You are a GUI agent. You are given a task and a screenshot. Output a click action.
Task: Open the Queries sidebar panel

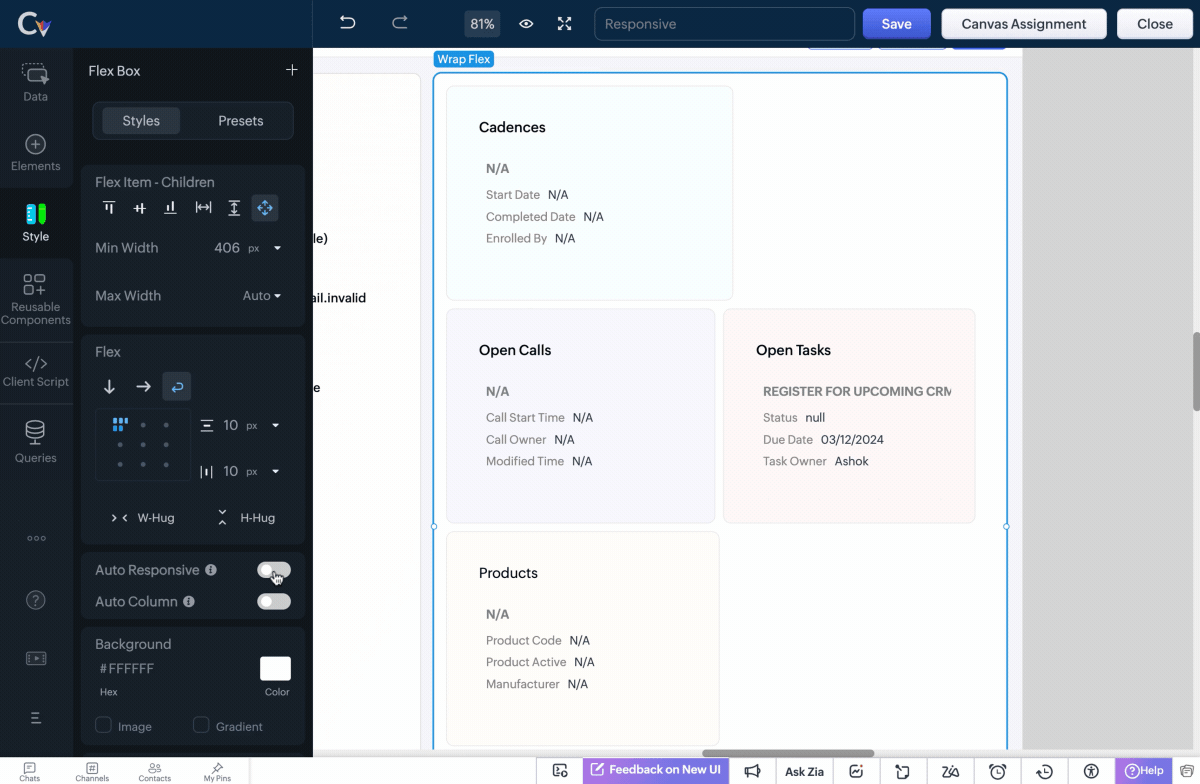[x=36, y=441]
